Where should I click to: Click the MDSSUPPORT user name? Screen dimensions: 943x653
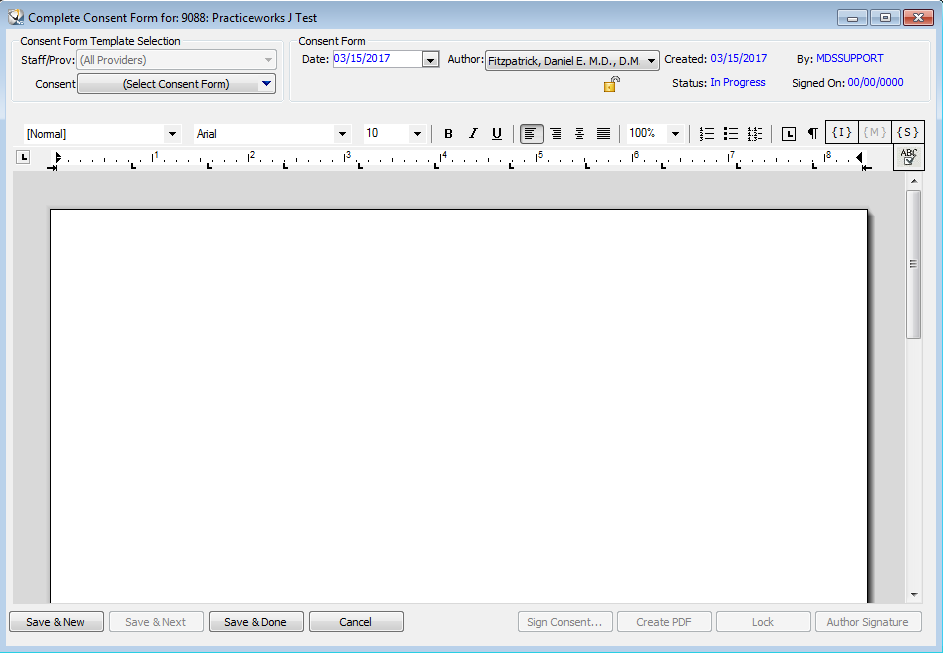[850, 58]
